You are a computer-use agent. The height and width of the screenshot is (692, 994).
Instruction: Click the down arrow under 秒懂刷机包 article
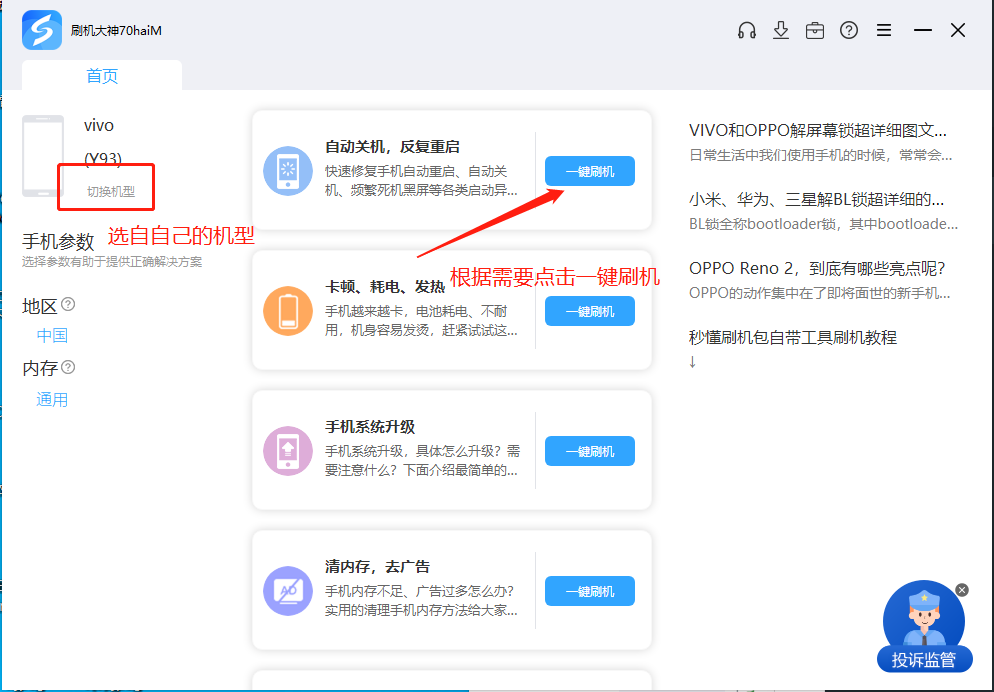[x=691, y=362]
